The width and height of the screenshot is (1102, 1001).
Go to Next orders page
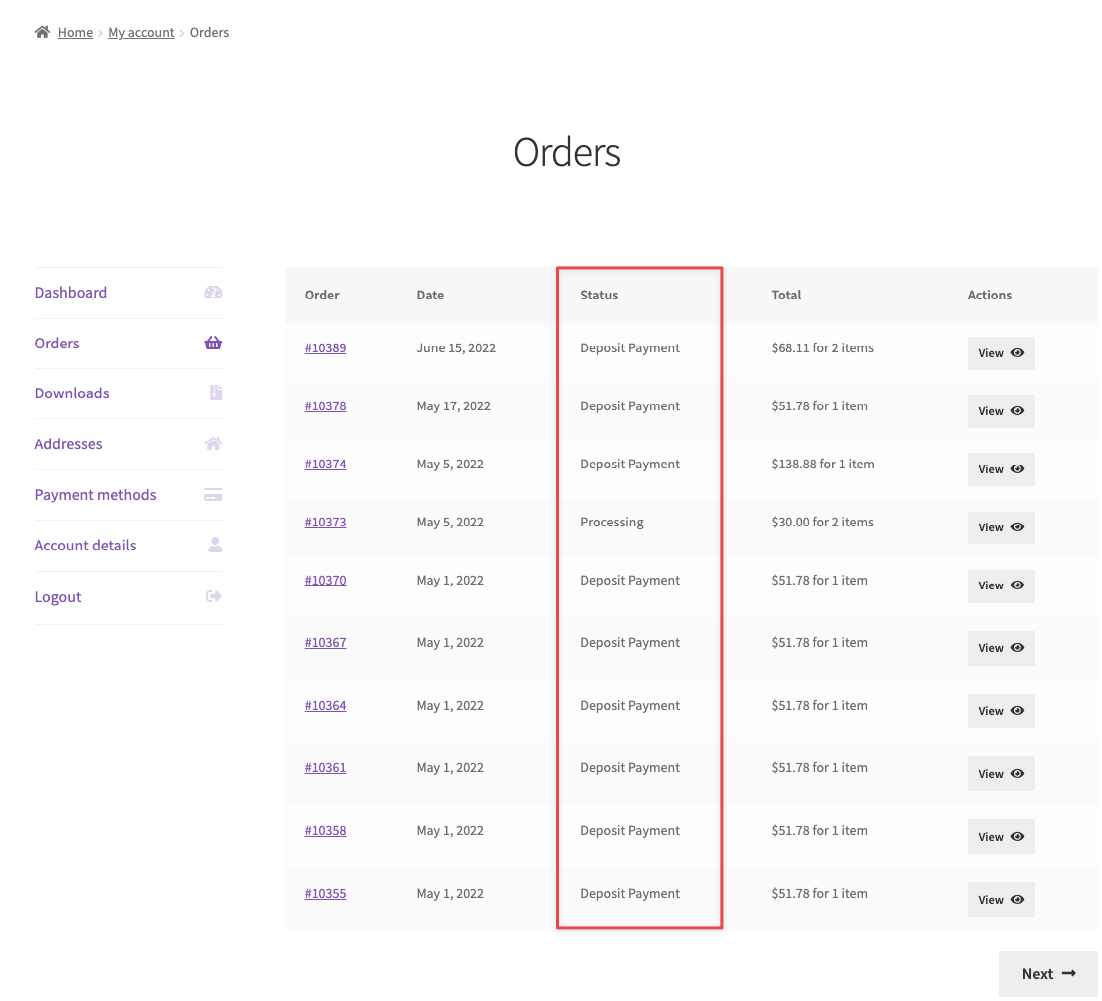coord(1047,973)
